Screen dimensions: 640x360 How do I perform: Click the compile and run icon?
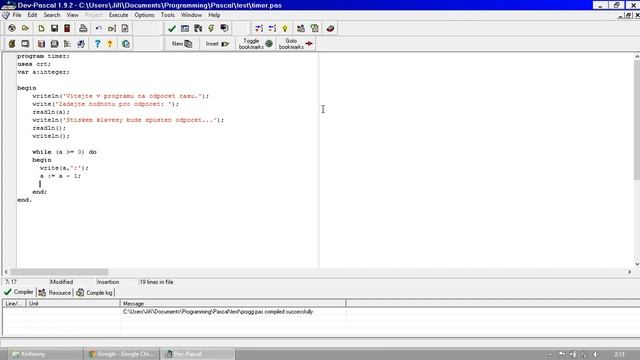[198, 28]
